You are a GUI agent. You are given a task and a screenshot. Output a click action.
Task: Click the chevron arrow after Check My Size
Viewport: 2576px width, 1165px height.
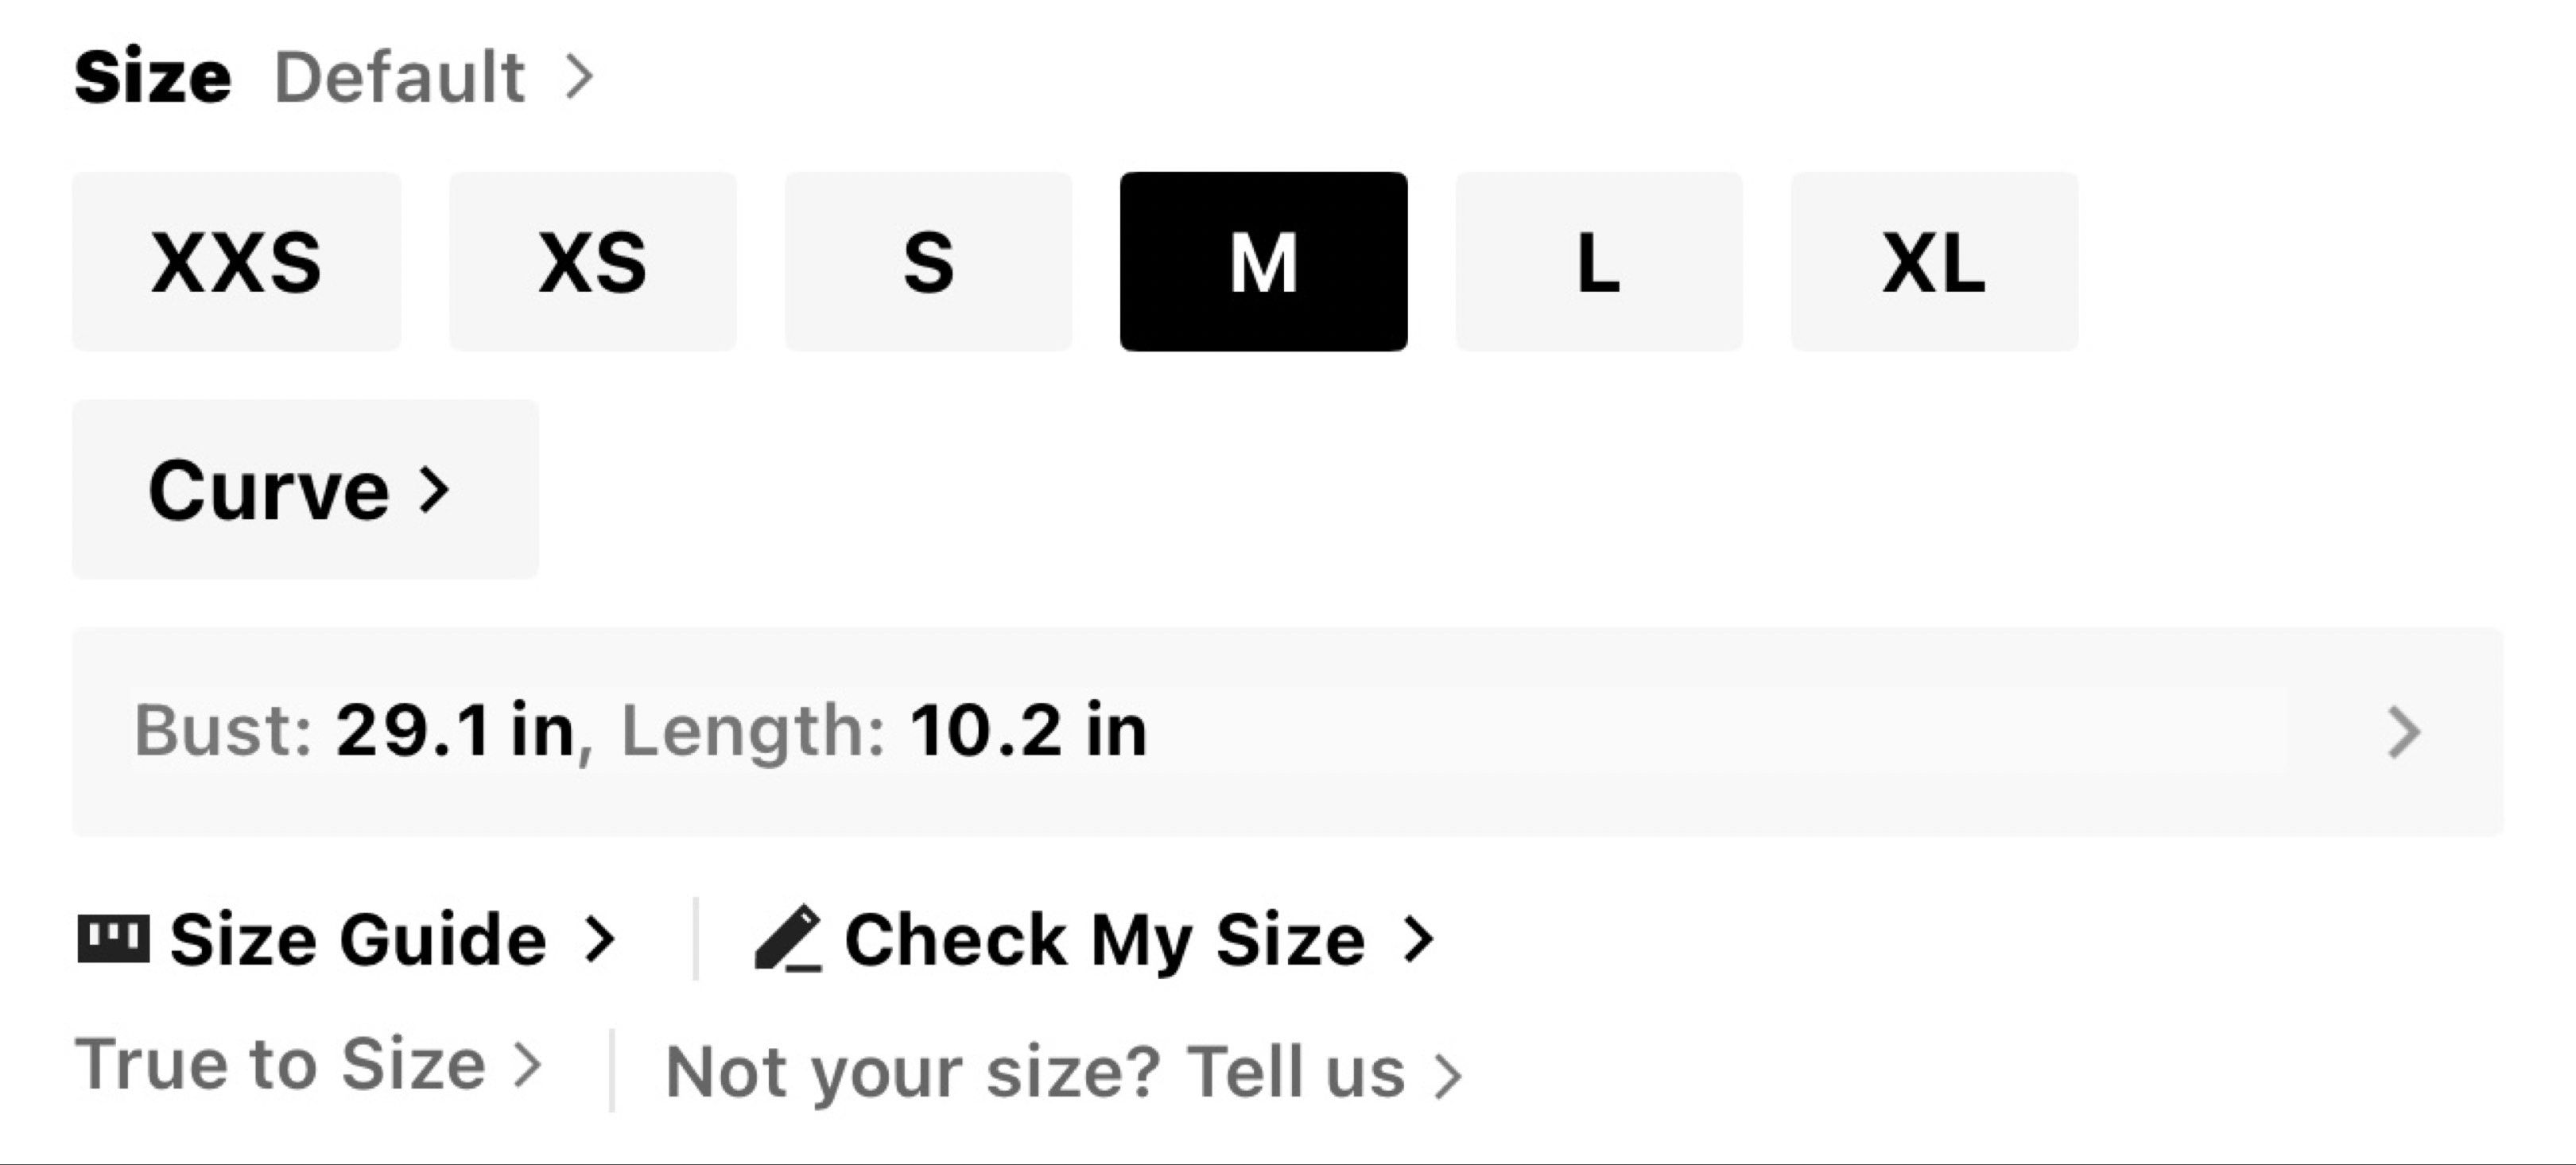pyautogui.click(x=1419, y=940)
